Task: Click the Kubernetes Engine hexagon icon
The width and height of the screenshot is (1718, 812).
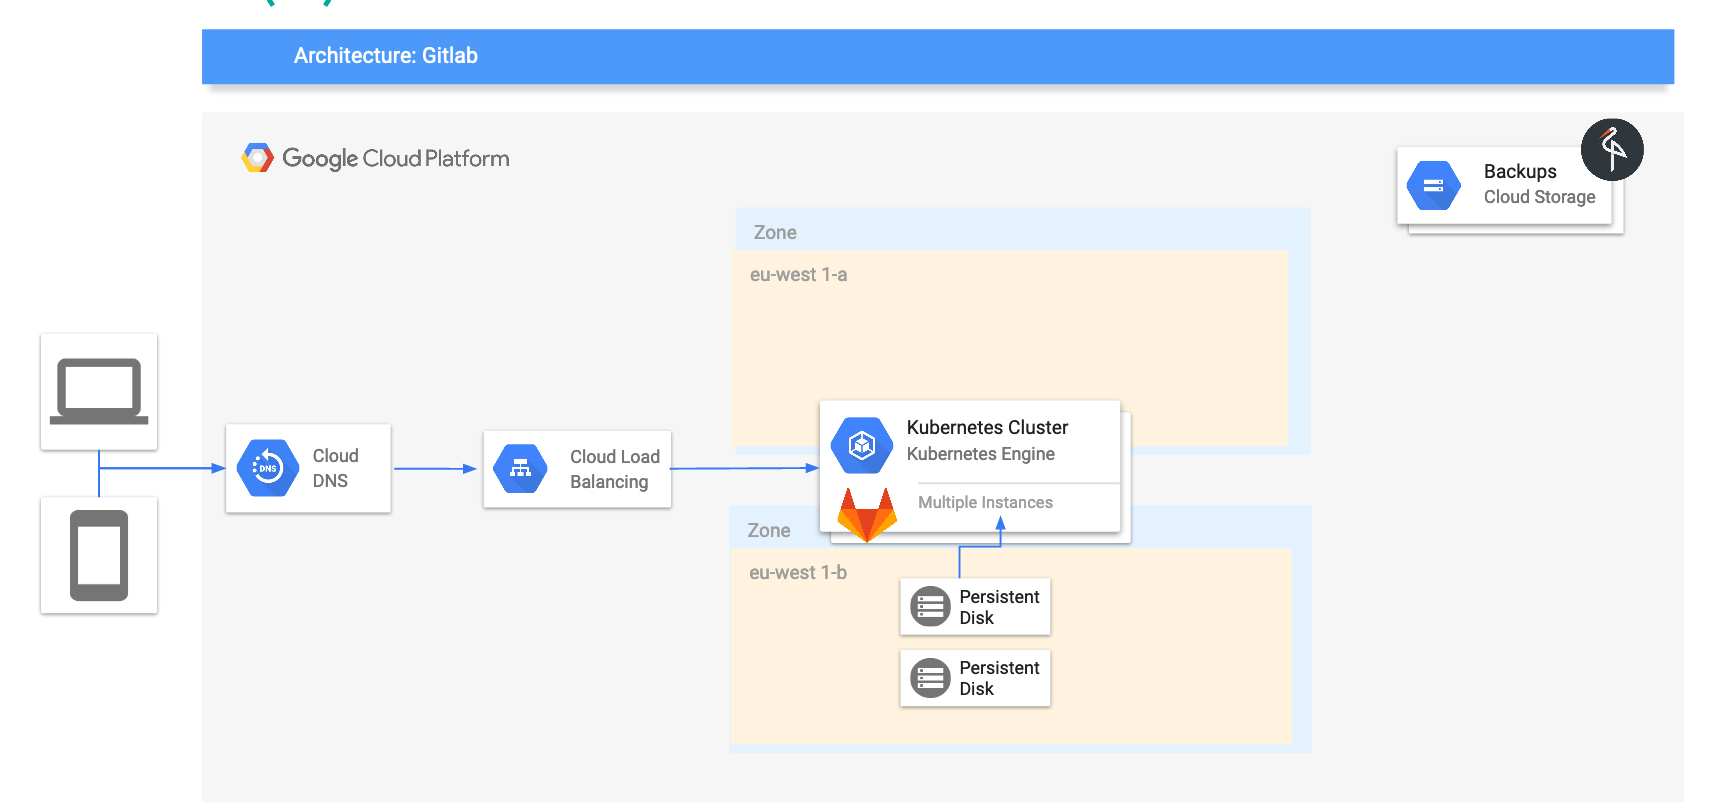Action: point(862,445)
